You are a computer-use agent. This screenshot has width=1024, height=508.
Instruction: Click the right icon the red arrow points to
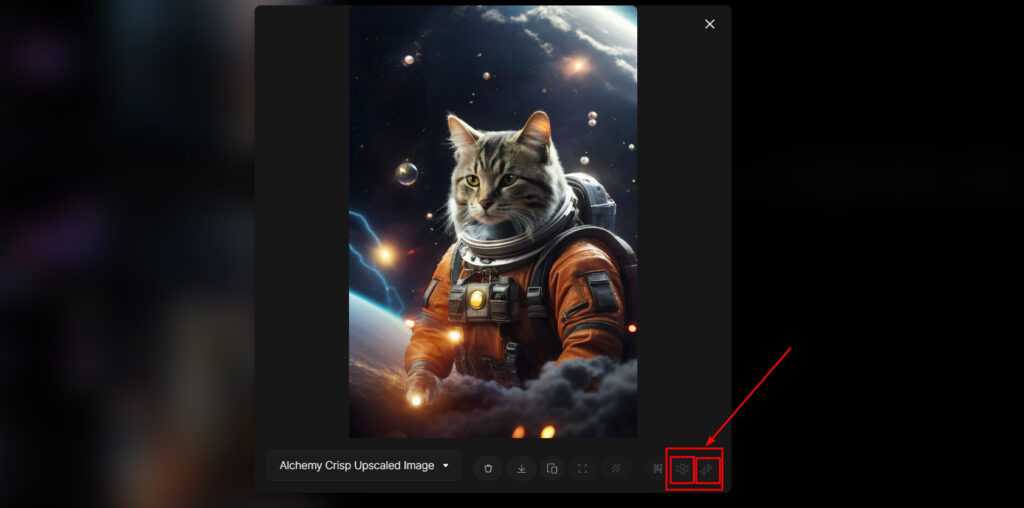pyautogui.click(x=708, y=468)
